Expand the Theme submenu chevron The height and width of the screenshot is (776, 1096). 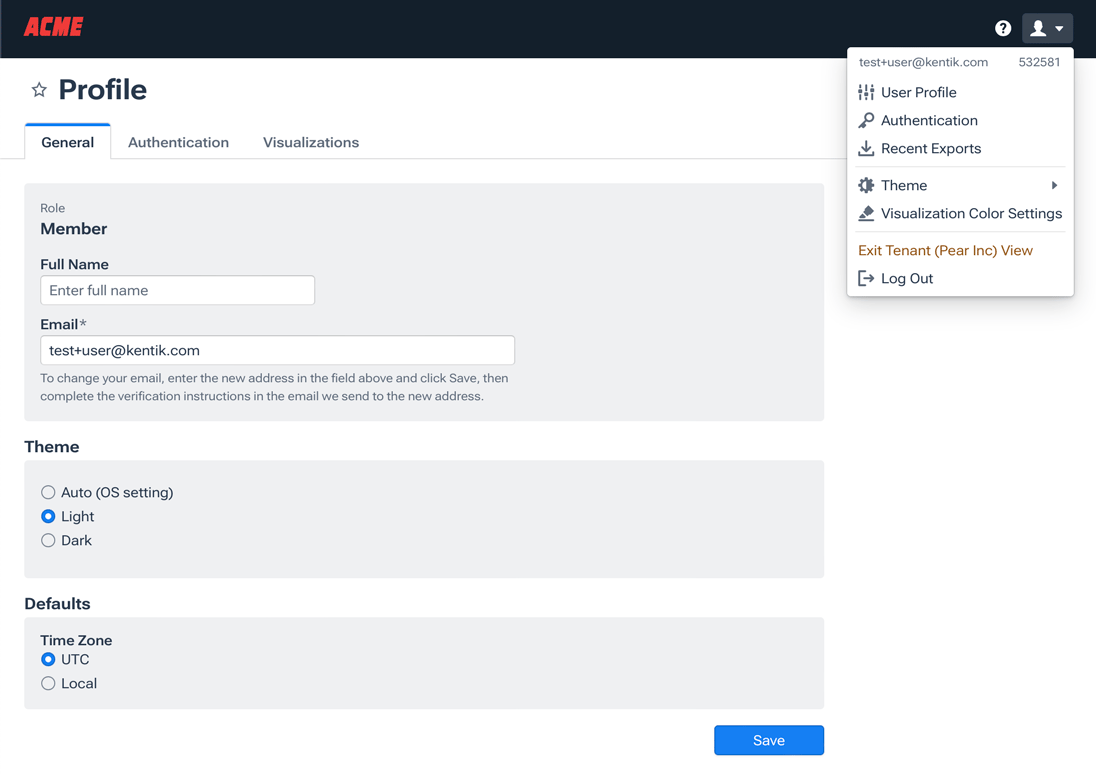point(1054,185)
